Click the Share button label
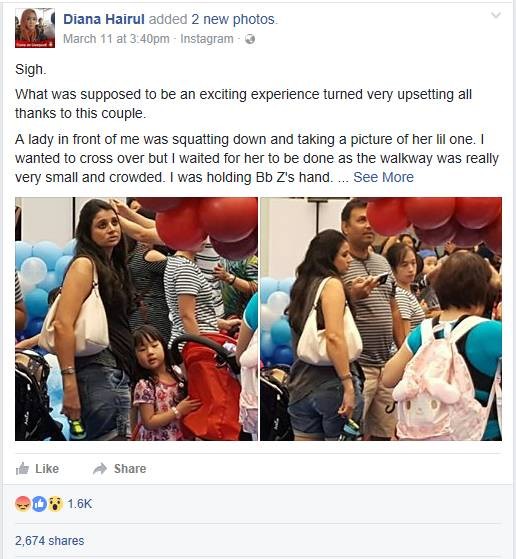 tap(130, 468)
